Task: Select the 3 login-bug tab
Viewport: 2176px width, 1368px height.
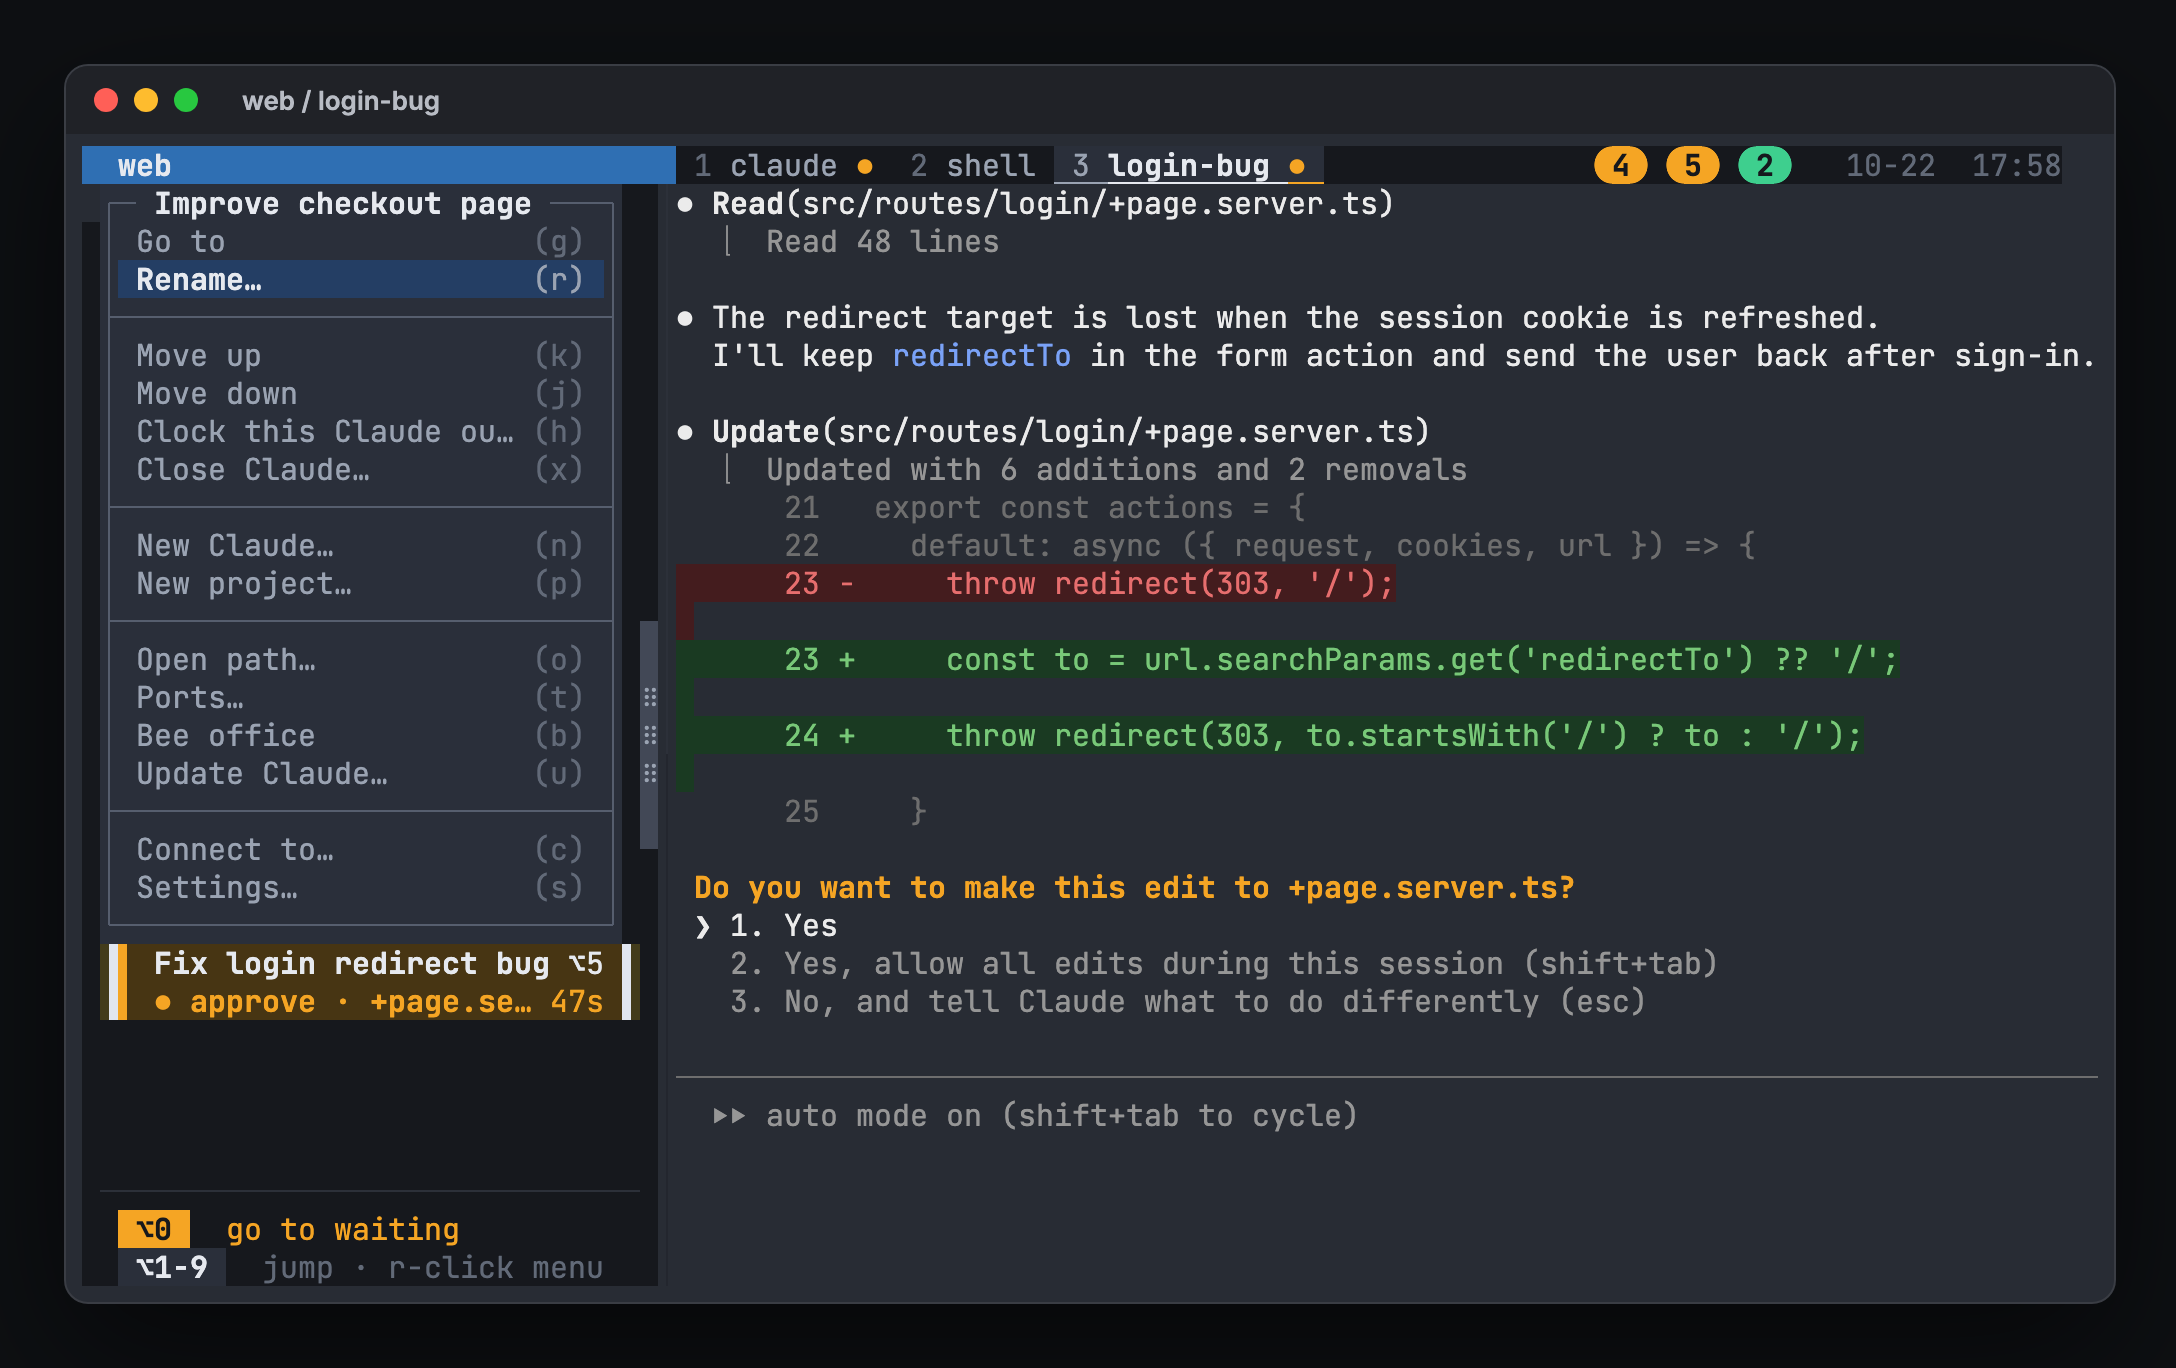Action: [x=1189, y=165]
